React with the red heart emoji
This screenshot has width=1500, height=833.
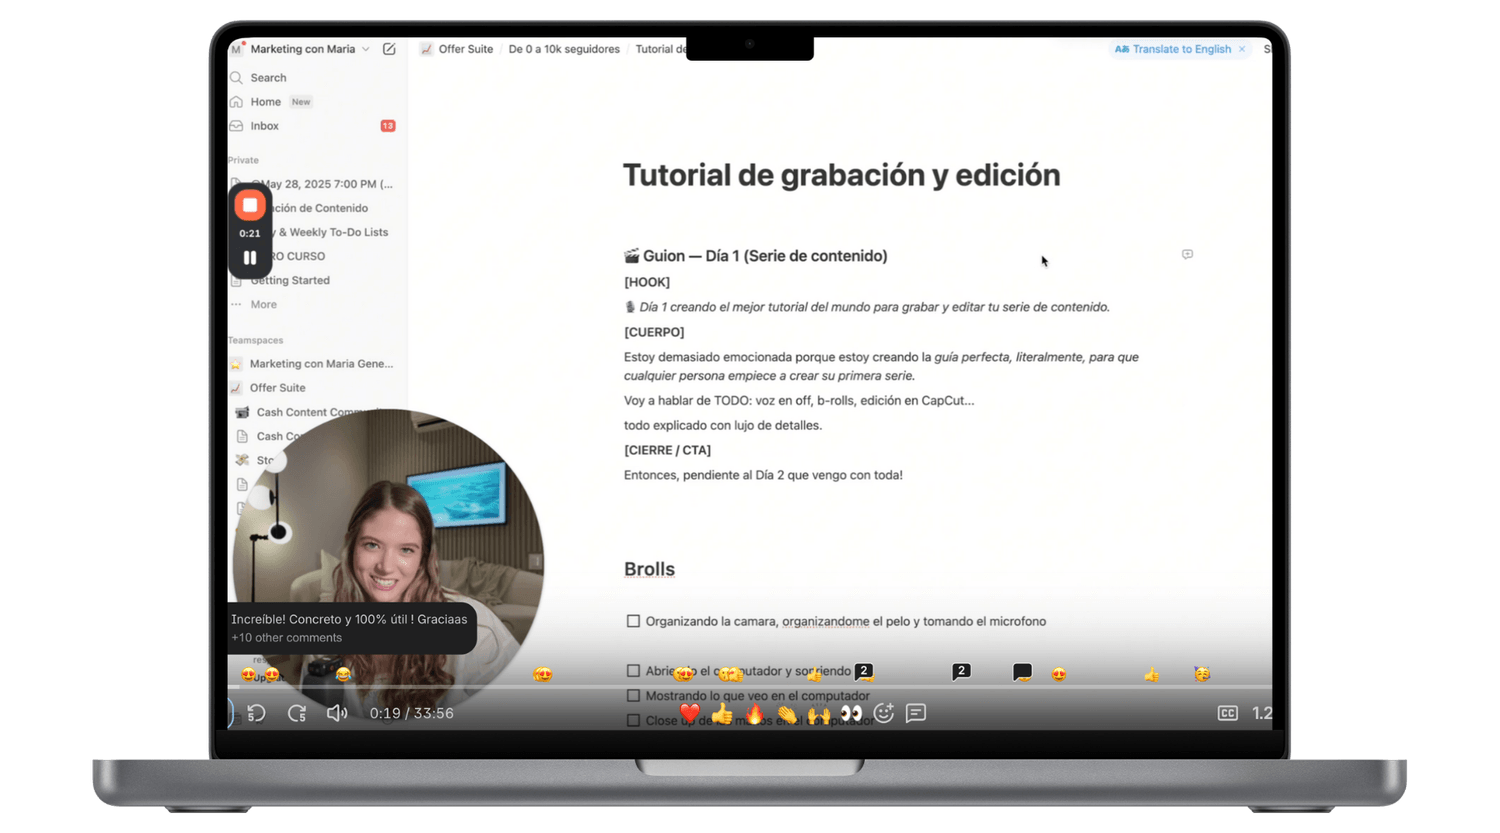(x=689, y=713)
